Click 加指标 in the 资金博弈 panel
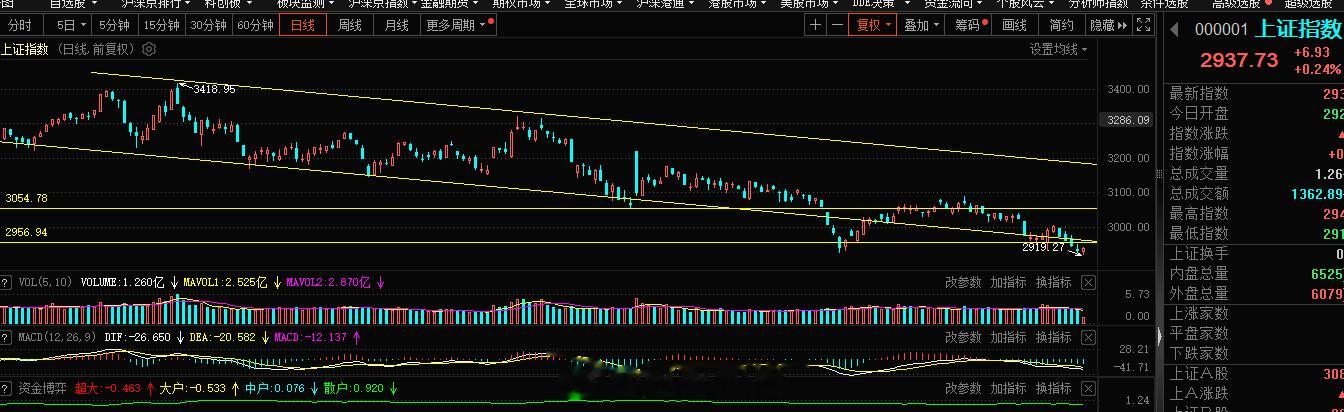This screenshot has width=1344, height=412. [x=1008, y=388]
